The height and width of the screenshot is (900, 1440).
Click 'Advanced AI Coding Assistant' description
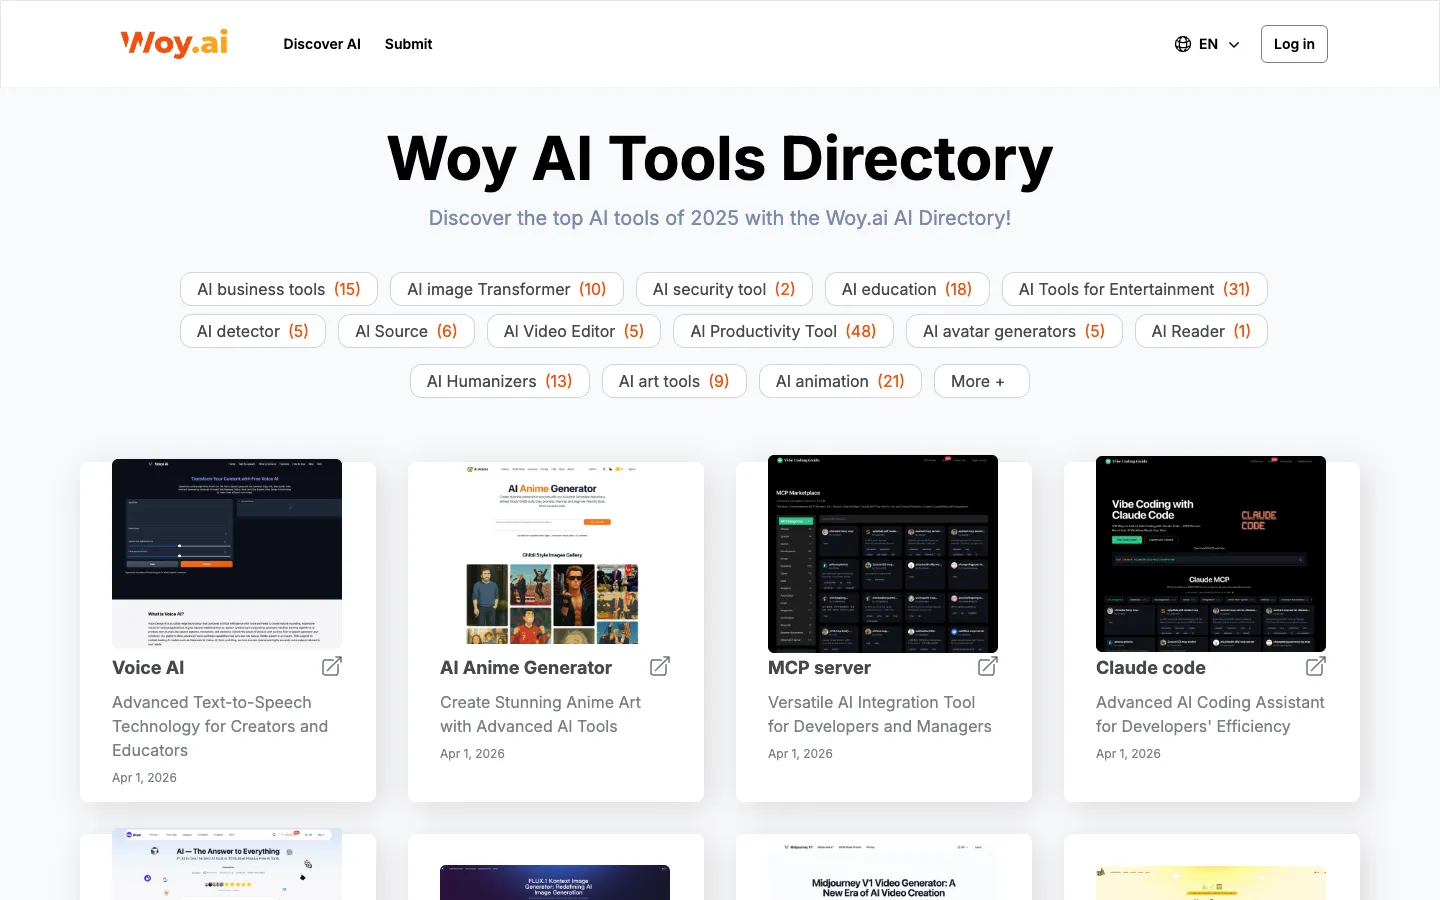click(x=1210, y=714)
